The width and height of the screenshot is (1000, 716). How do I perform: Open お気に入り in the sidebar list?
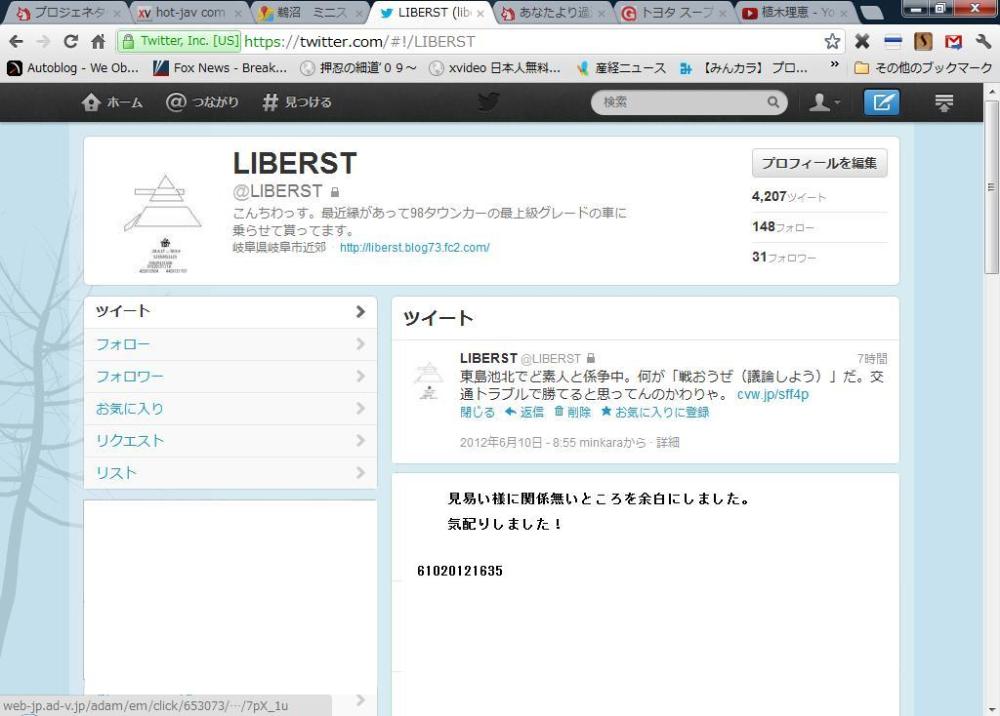[x=230, y=409]
